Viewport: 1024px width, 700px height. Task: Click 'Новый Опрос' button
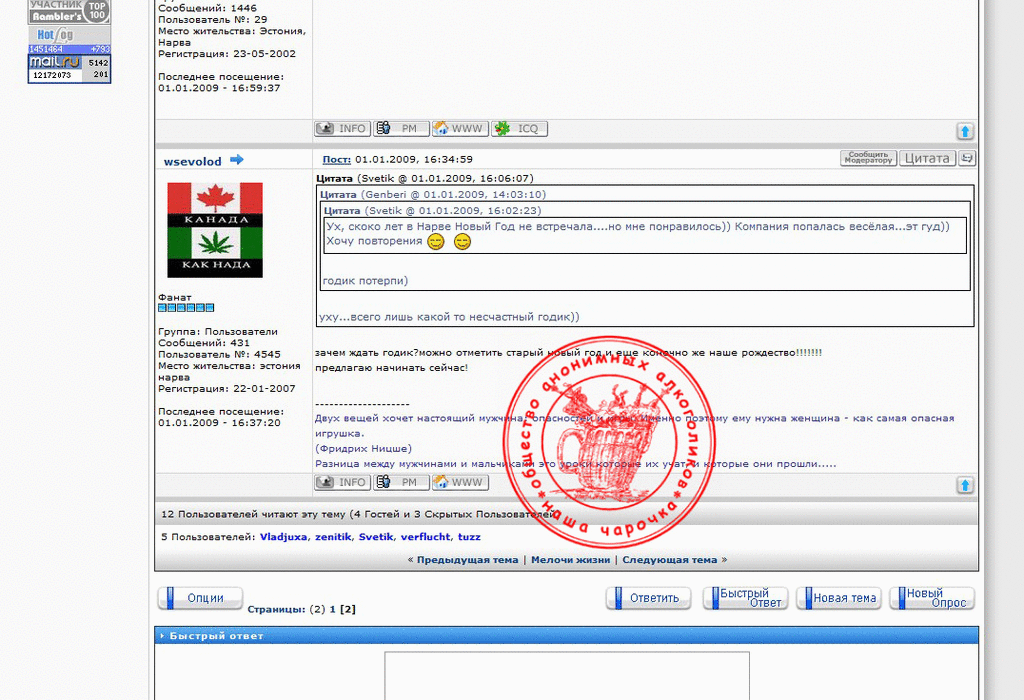tap(932, 598)
